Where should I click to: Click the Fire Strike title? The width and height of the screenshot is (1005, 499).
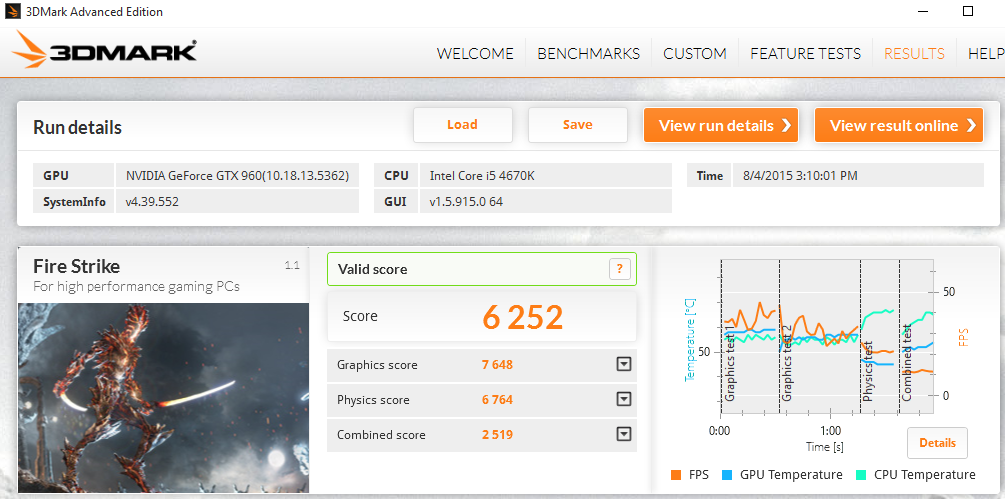76,266
